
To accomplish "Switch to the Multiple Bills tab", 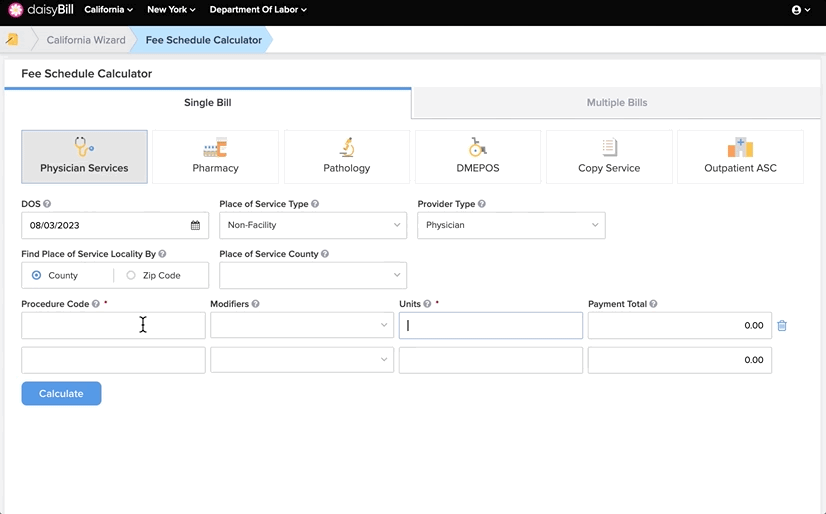I will coord(617,103).
